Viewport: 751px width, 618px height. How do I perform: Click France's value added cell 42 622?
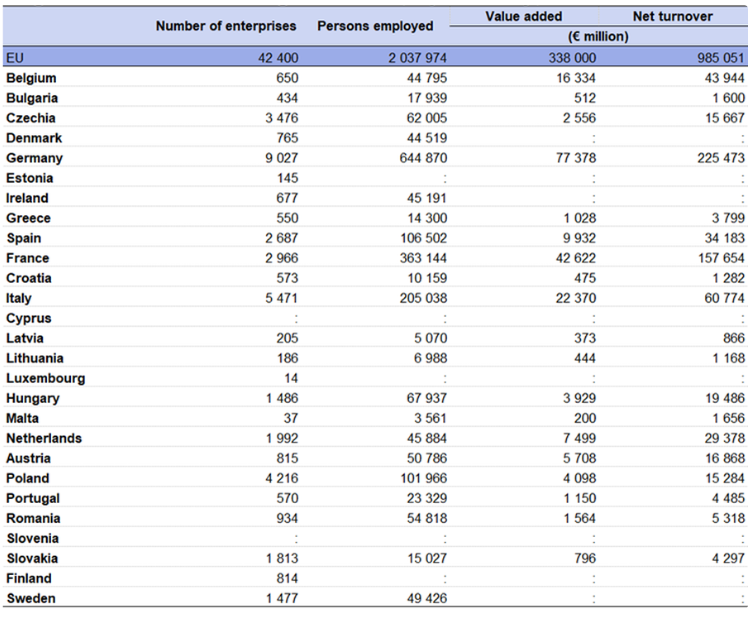click(x=573, y=258)
